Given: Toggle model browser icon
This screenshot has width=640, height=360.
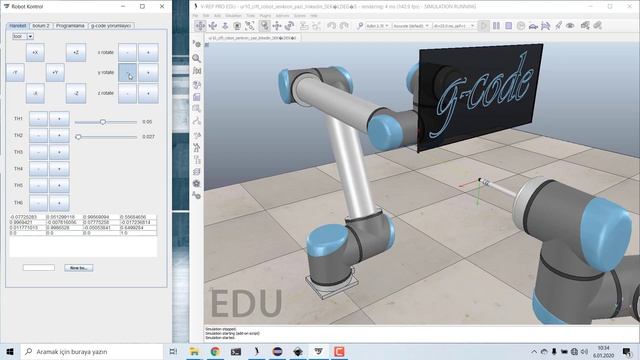Looking at the screenshot, I should point(197,147).
